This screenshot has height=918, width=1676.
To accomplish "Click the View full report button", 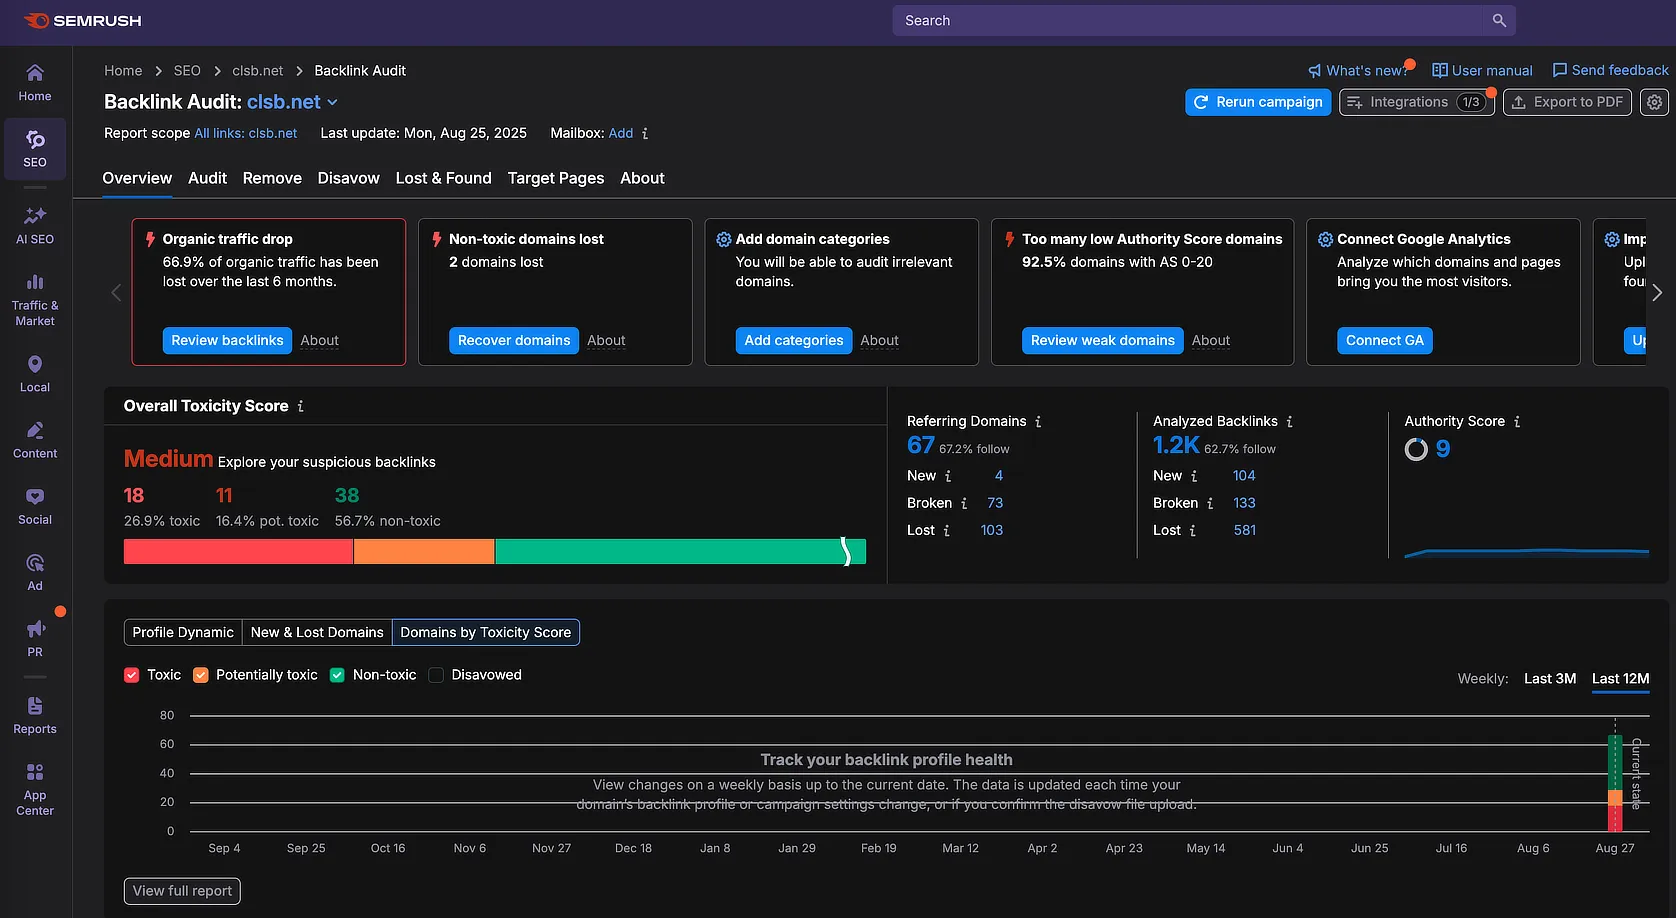I will pos(182,891).
